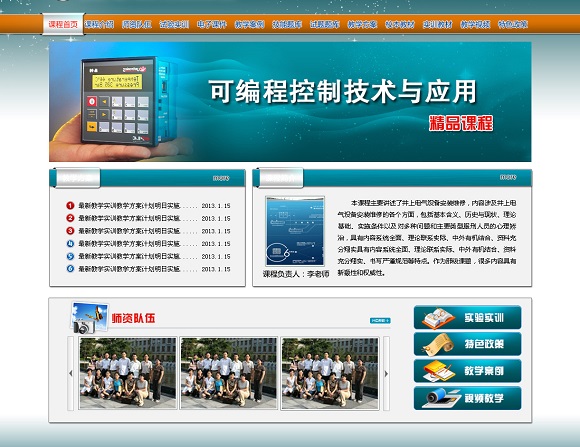The image size is (580, 447).
Task: Open more link in the left news panel
Action: click(221, 178)
